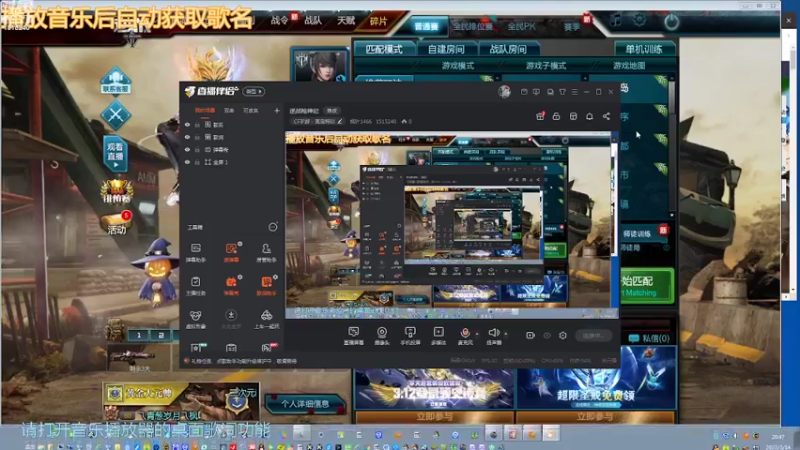Select the 自建房间 tab in game
Viewport: 800px width, 450px height.
[x=446, y=49]
